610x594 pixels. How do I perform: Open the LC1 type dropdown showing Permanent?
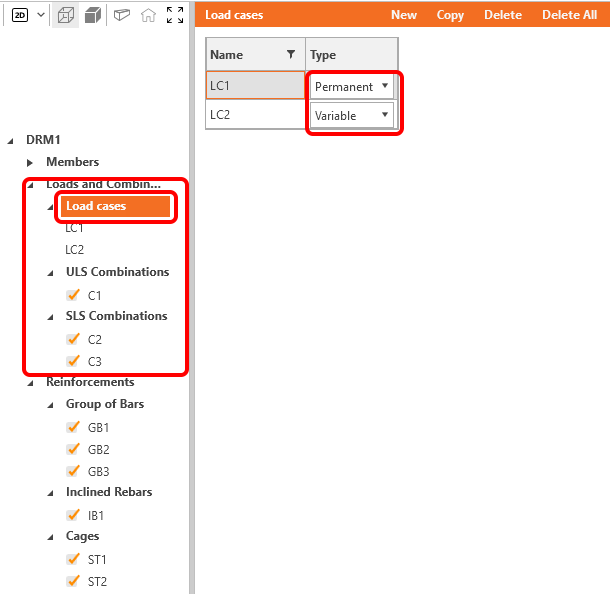(x=385, y=87)
